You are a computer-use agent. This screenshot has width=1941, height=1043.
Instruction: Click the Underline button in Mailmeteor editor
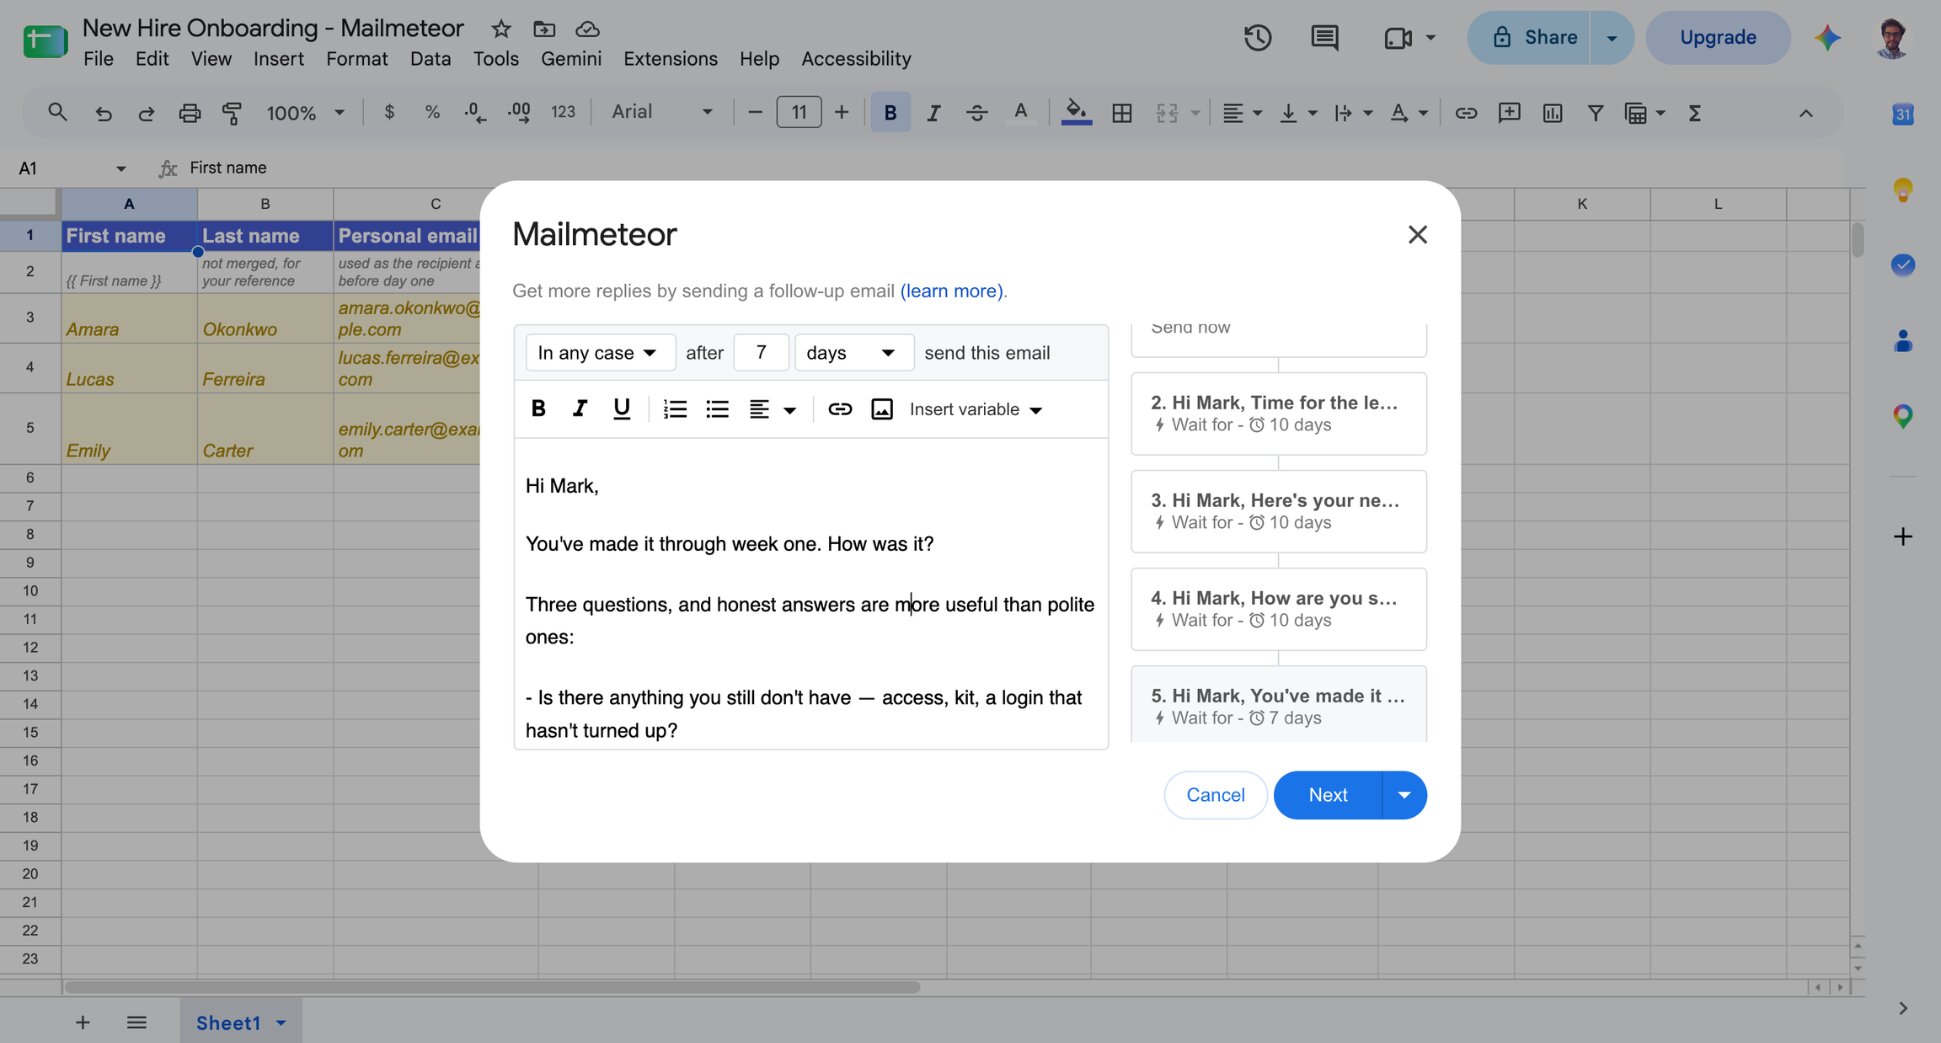coord(621,408)
